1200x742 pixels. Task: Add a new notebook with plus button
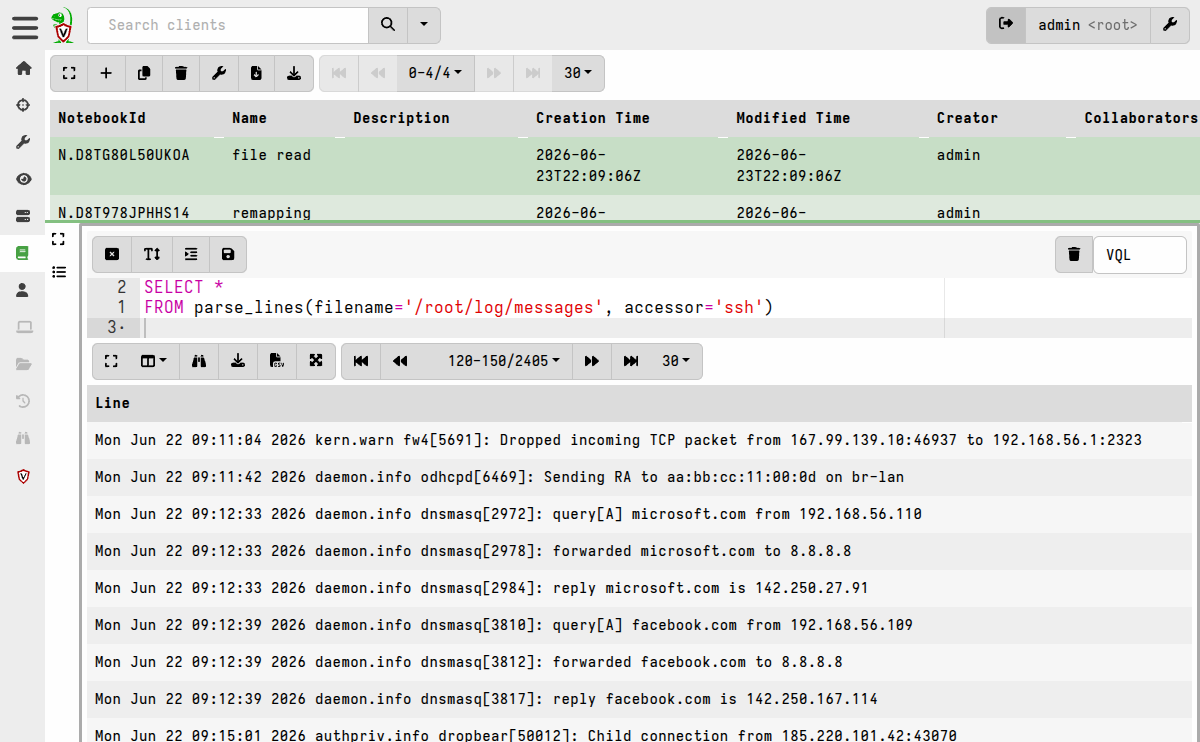pos(106,73)
